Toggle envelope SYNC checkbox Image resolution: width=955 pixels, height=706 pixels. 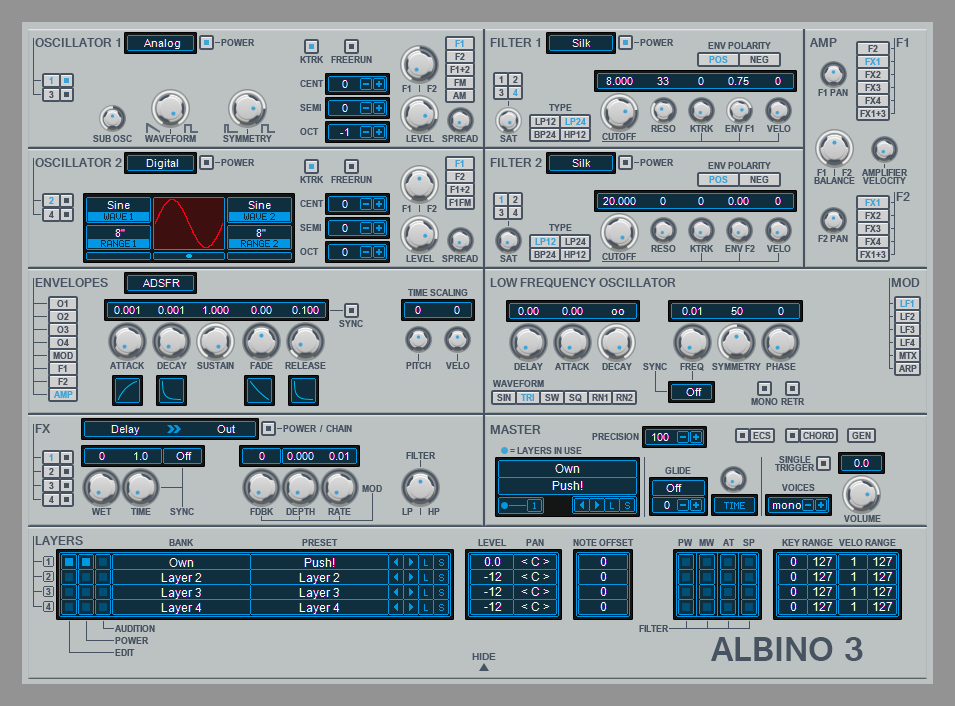tap(351, 310)
